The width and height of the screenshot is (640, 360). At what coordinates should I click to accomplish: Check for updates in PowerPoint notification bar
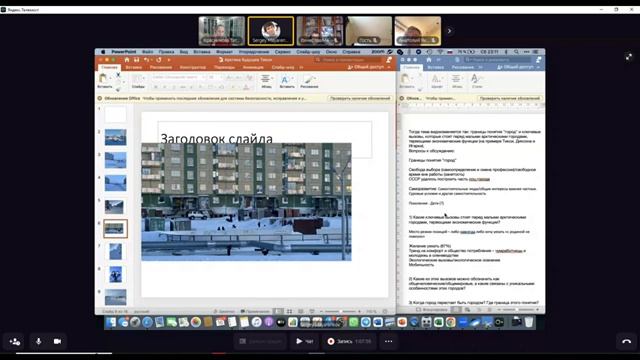(x=360, y=98)
